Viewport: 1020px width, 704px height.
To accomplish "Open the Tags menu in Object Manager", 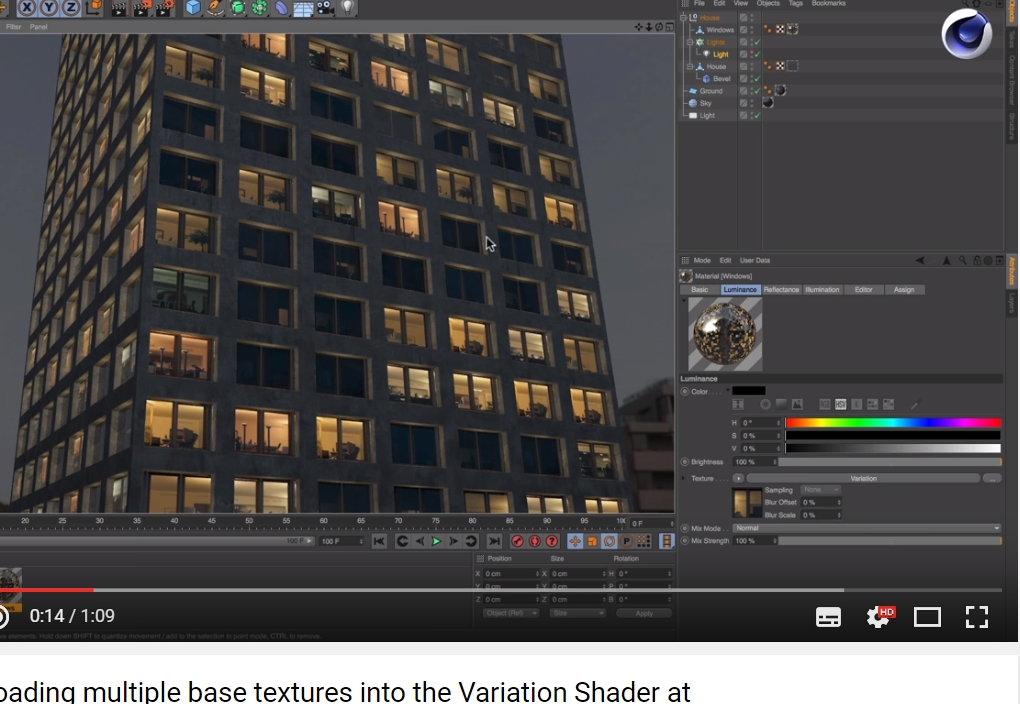I will click(796, 3).
